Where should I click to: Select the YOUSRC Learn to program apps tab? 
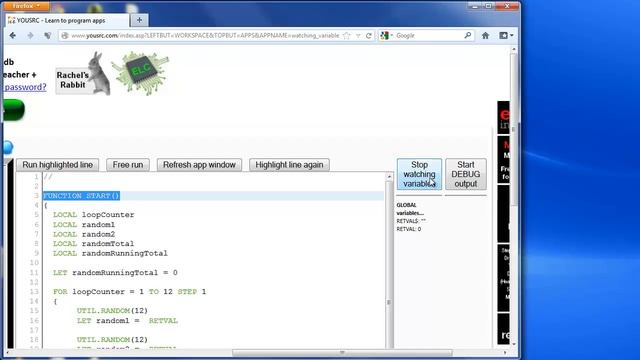67,20
